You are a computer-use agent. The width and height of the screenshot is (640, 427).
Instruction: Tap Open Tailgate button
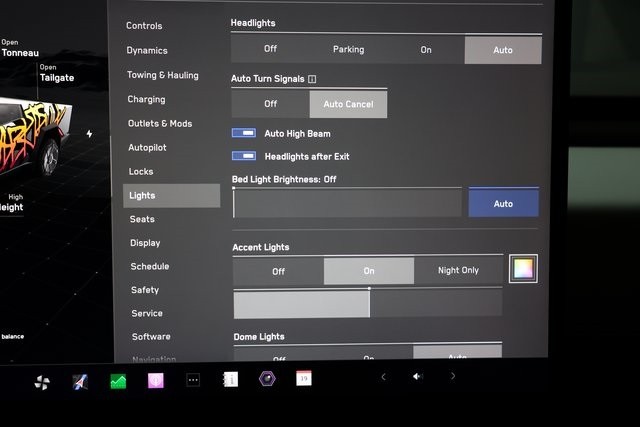[57, 73]
